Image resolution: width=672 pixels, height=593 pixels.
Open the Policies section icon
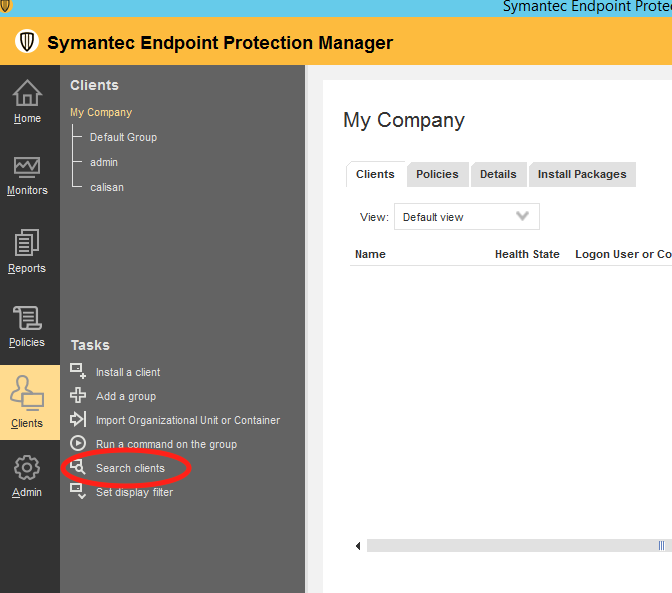[27, 319]
